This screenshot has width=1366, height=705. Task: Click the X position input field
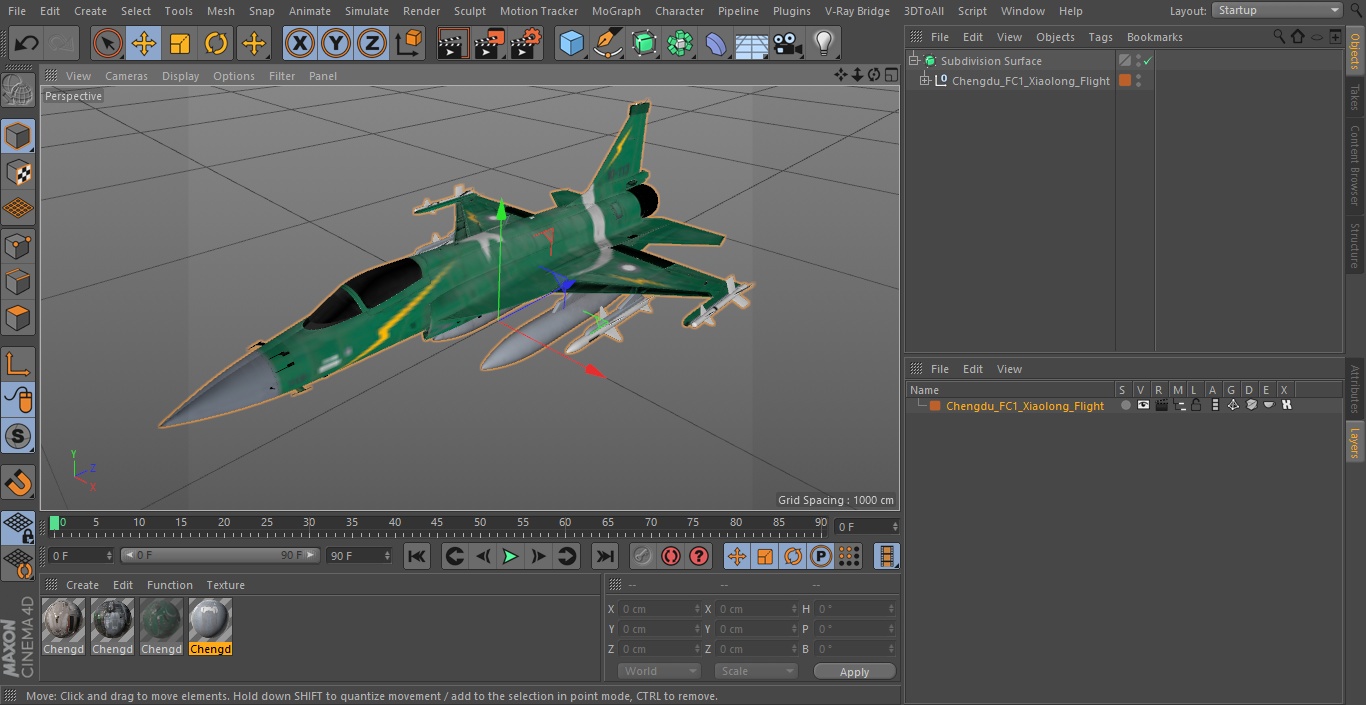tap(659, 609)
